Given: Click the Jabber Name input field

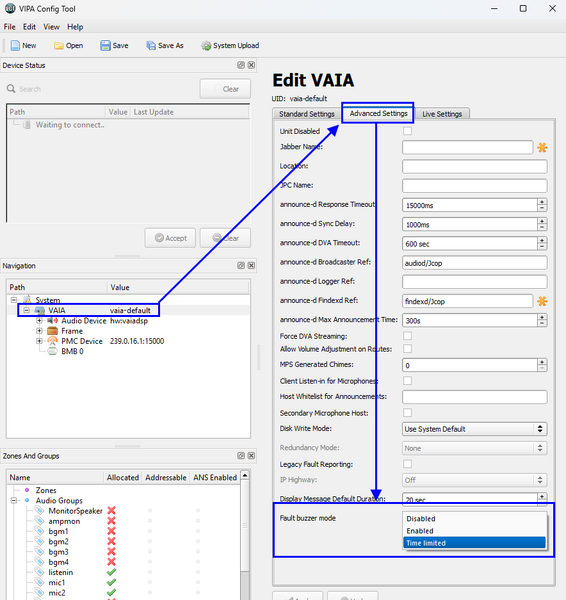Looking at the screenshot, I should [x=468, y=147].
